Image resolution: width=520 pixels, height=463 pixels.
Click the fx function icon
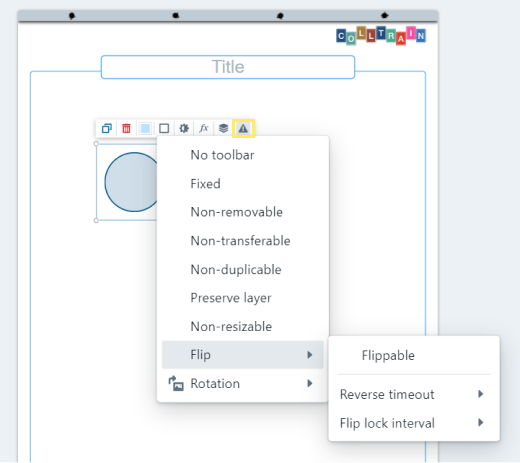(204, 128)
